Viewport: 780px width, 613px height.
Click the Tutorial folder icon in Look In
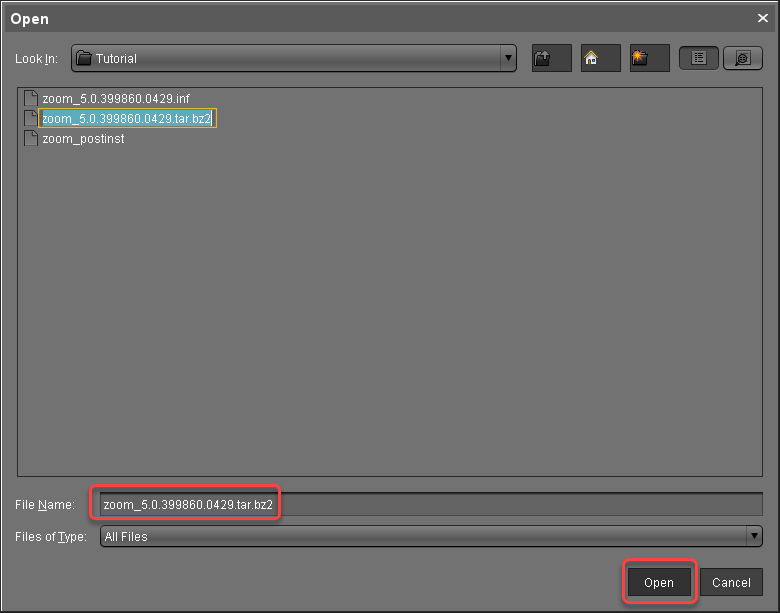[84, 59]
